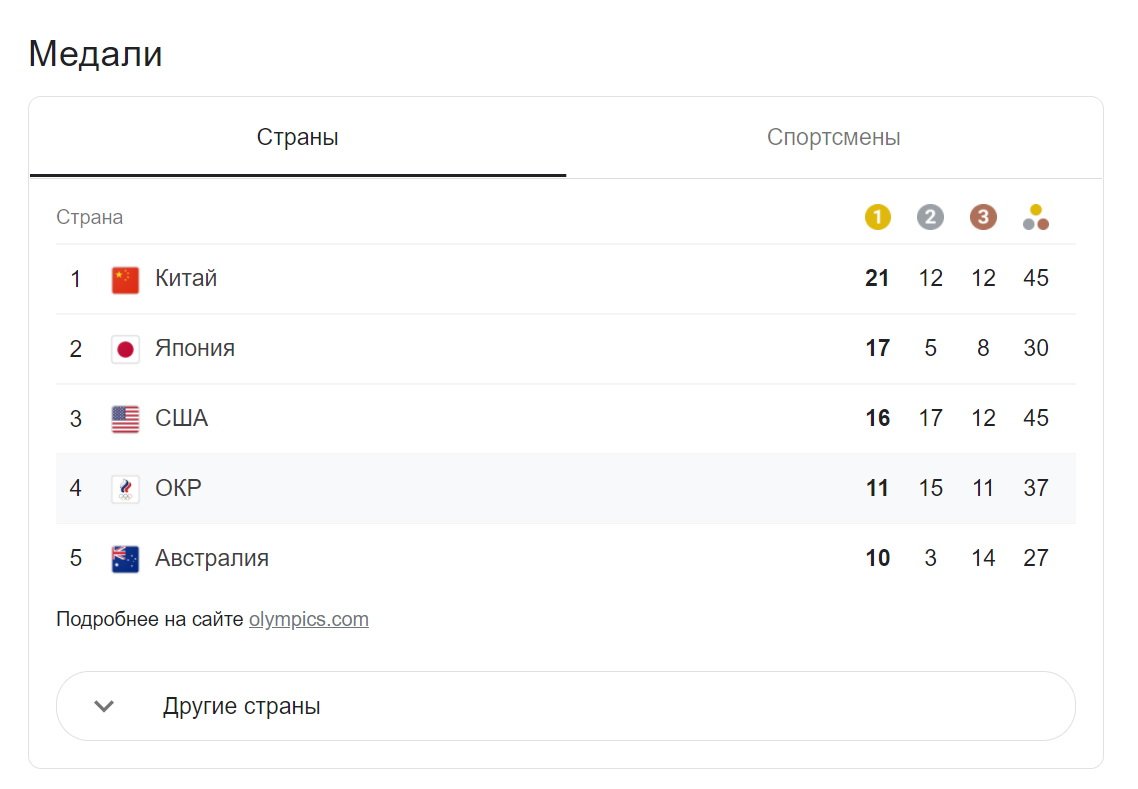
Task: Click the China flag icon
Action: pos(125,279)
